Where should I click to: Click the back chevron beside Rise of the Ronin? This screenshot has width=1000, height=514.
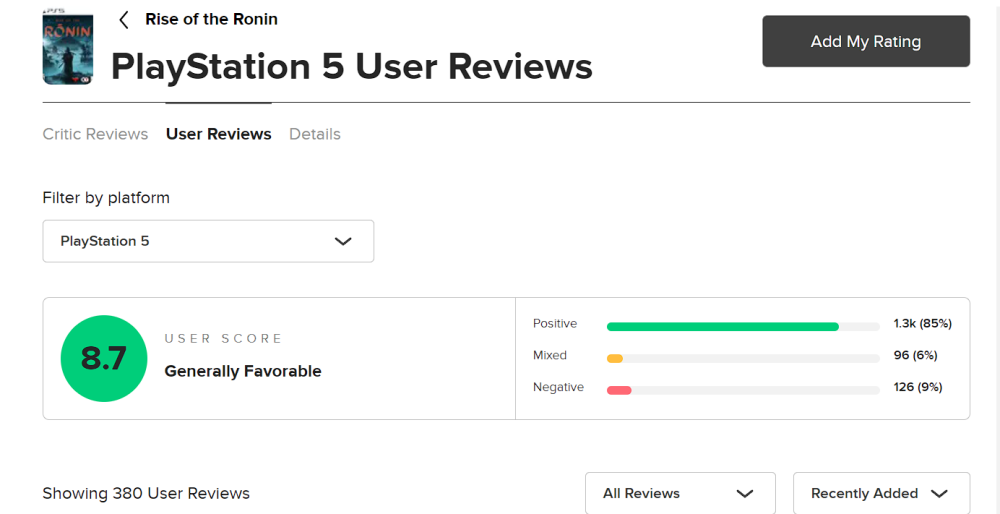124,20
